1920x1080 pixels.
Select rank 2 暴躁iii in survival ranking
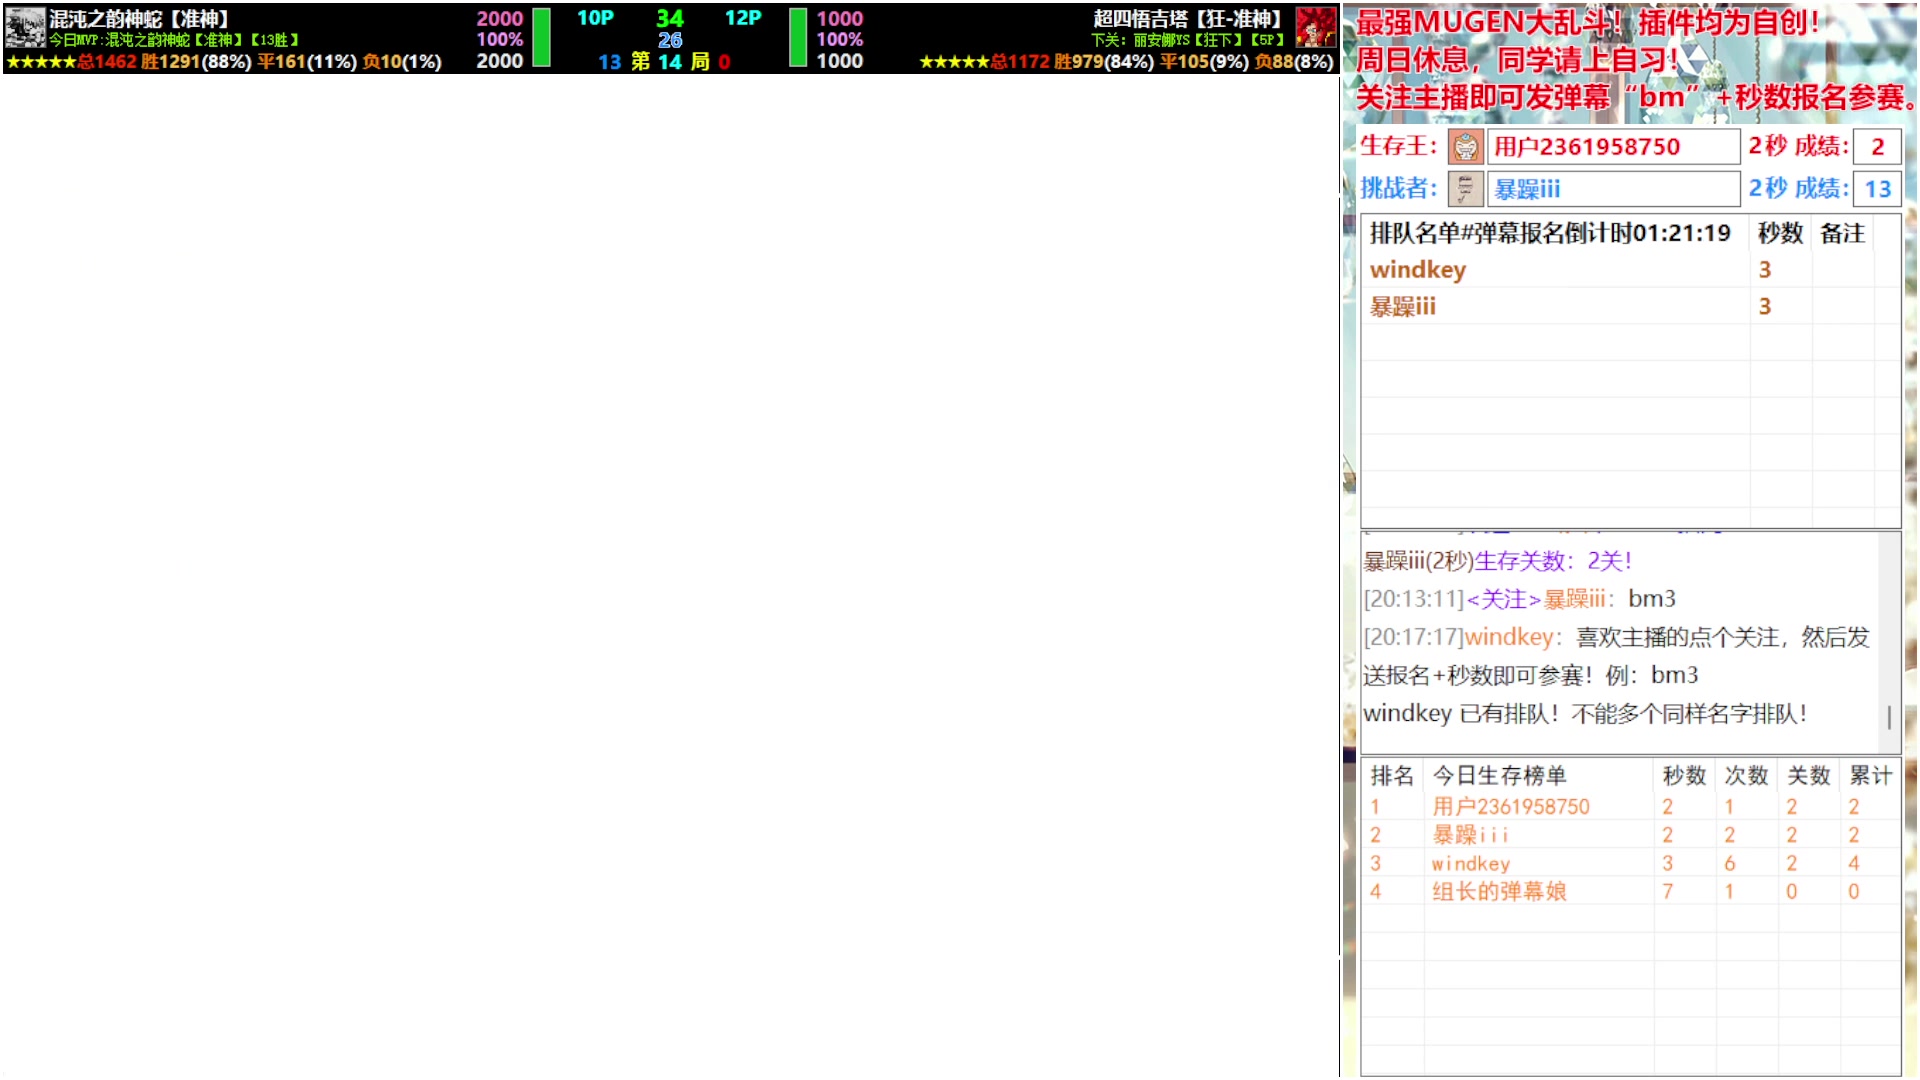(1630, 835)
